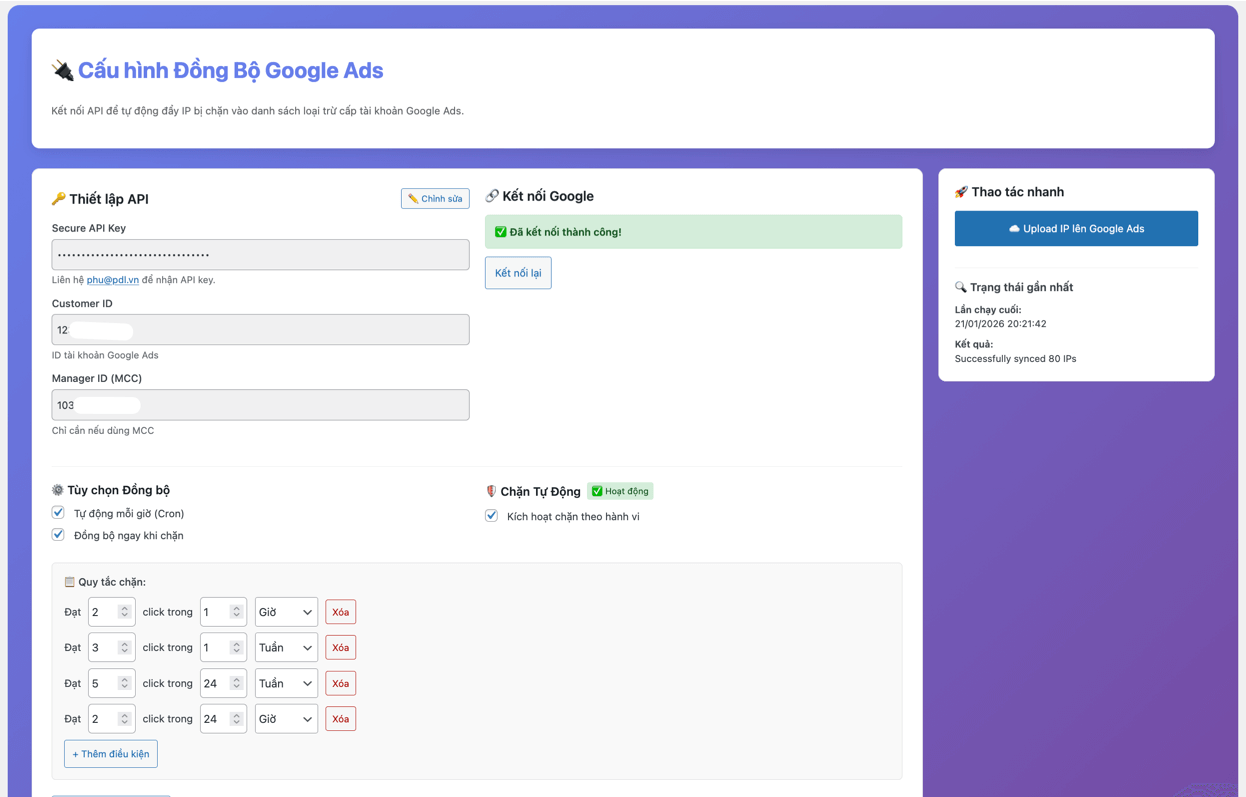Open the phu@pdl.vn email link
Viewport: 1246px width, 797px height.
point(113,280)
